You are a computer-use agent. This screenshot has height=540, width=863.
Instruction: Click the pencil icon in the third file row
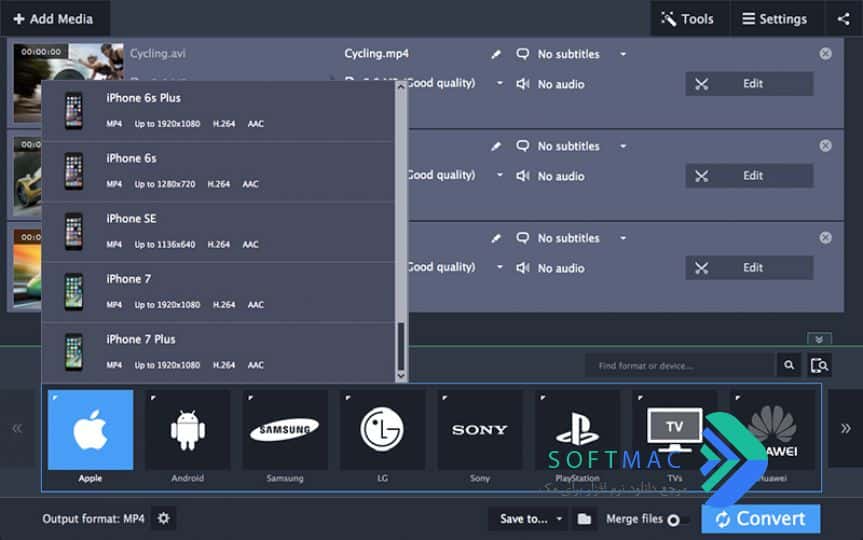[x=496, y=238]
